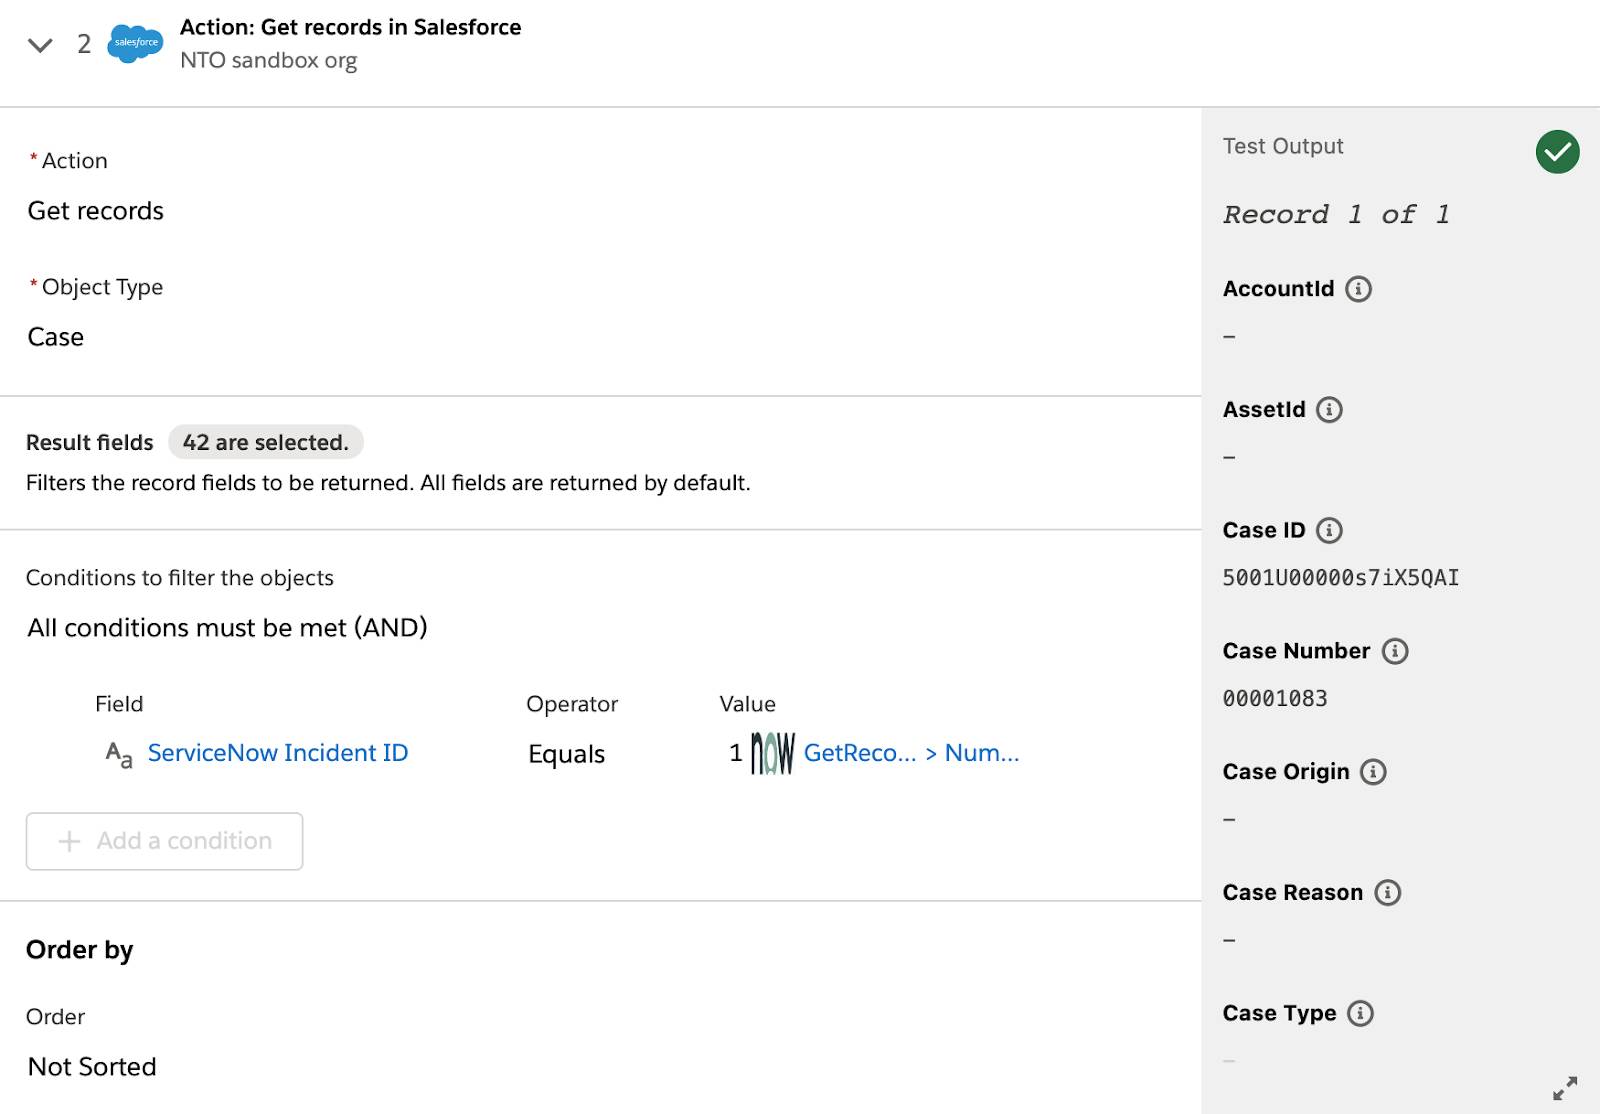Click the 'Case Origin' field label
Image resolution: width=1600 pixels, height=1114 pixels.
1286,772
